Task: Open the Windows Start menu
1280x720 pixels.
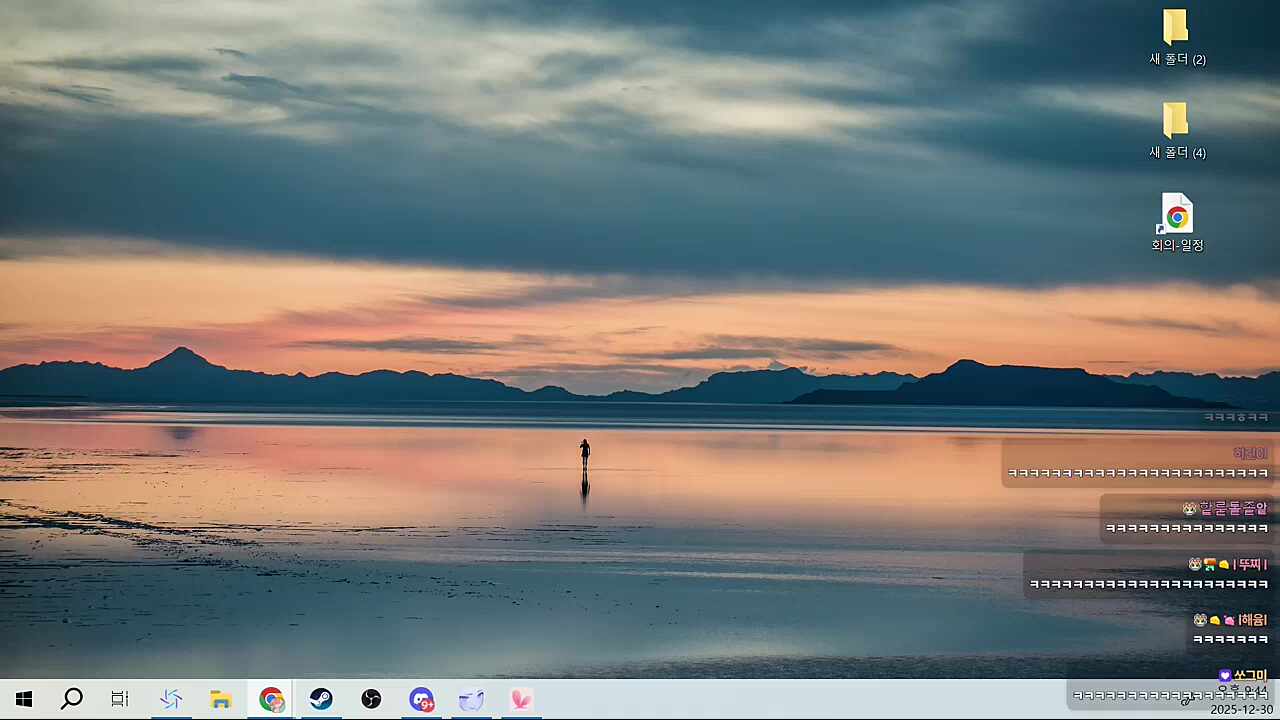Action: click(24, 699)
